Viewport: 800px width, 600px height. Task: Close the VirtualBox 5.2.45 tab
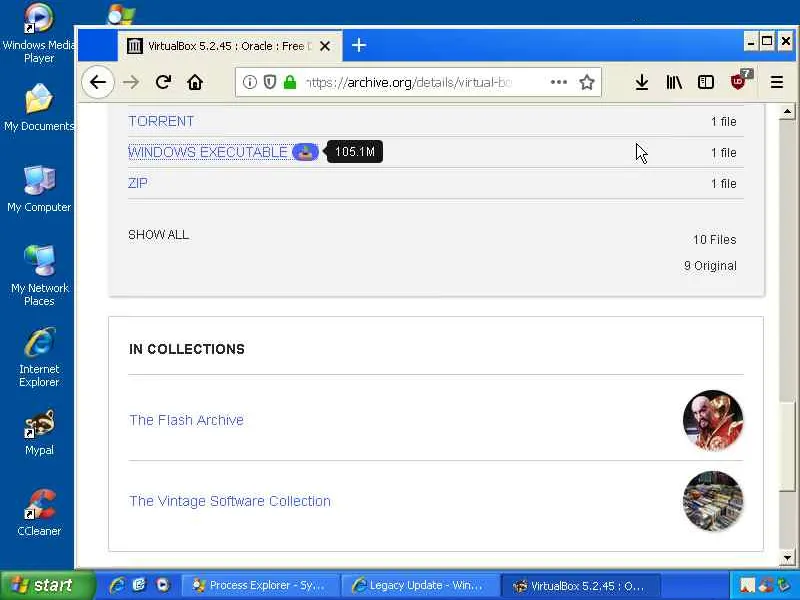[x=324, y=46]
